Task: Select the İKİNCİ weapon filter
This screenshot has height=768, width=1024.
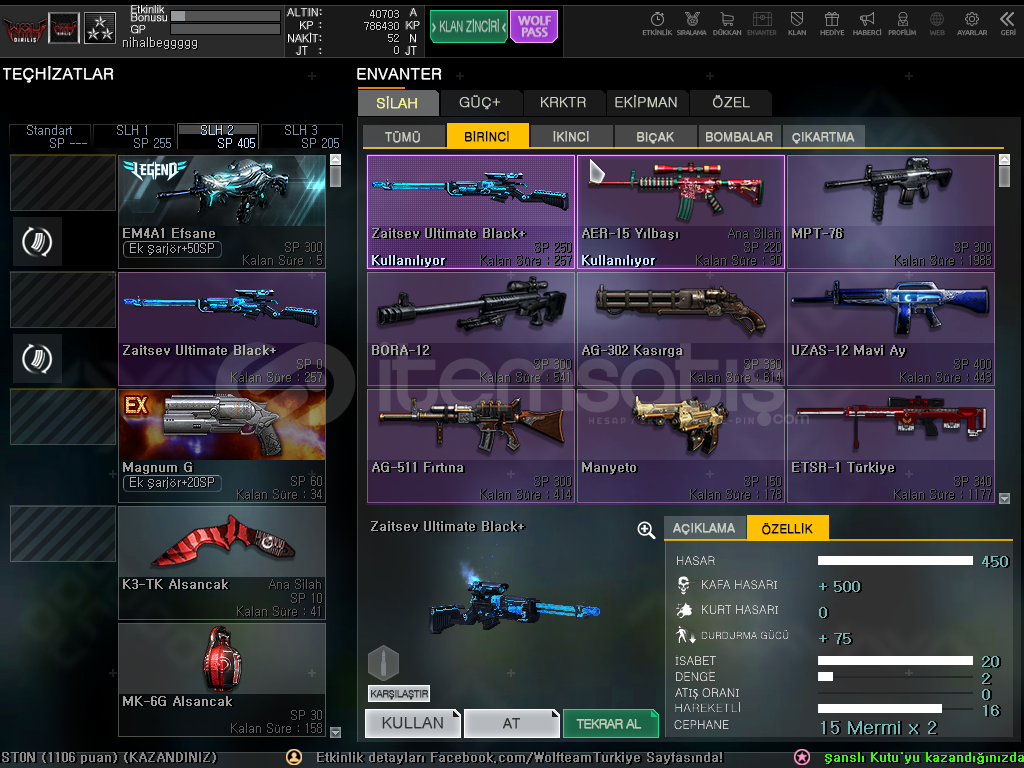Action: click(571, 136)
